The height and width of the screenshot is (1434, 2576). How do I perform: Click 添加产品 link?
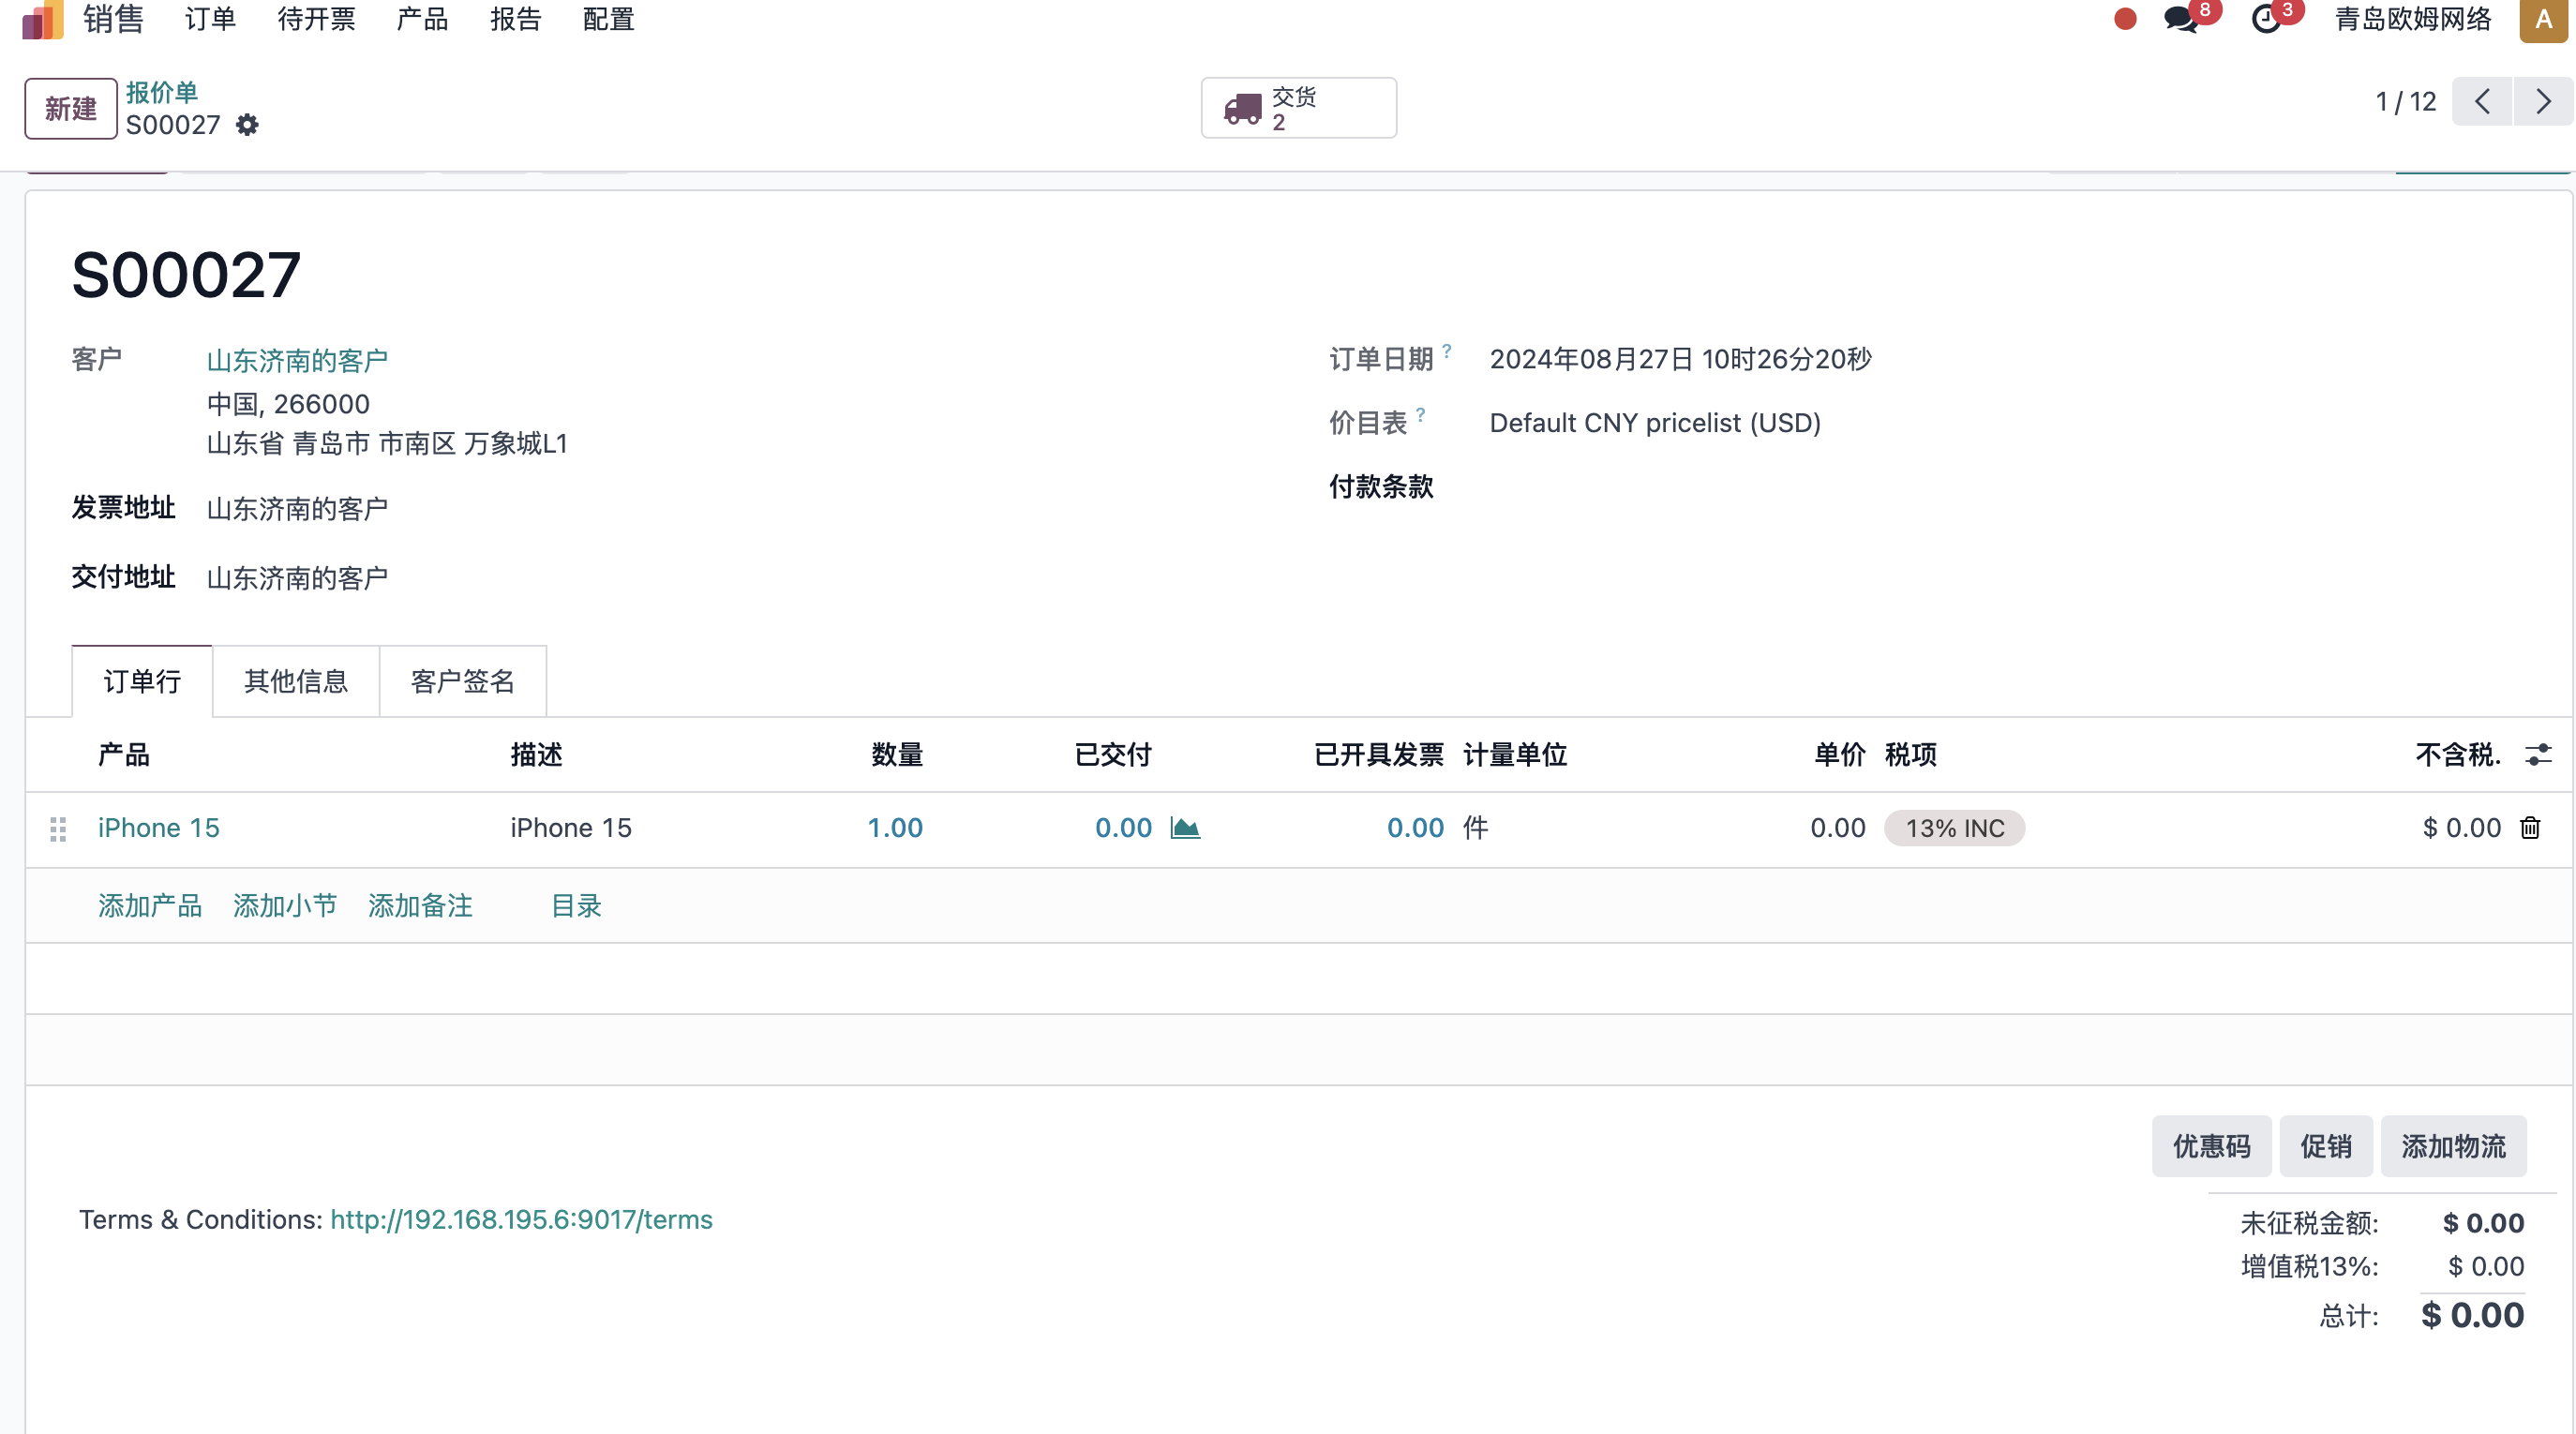(150, 906)
